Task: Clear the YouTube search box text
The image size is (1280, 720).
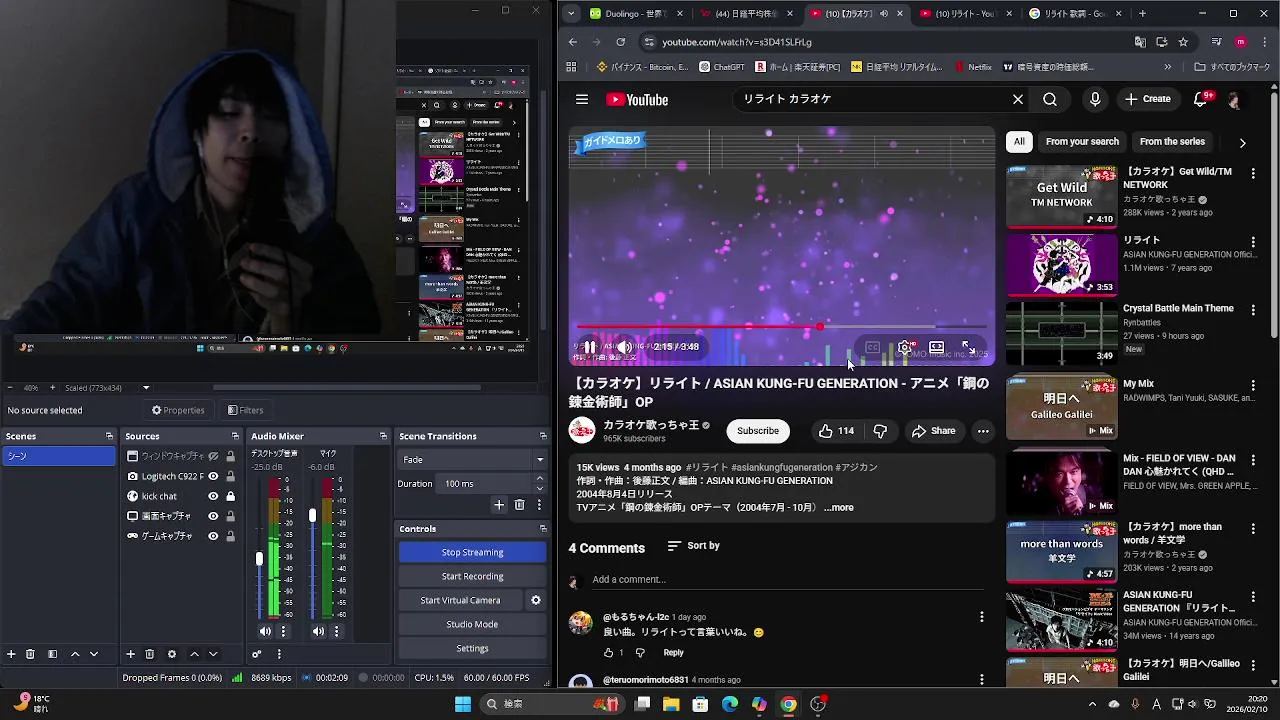Action: point(1018,99)
